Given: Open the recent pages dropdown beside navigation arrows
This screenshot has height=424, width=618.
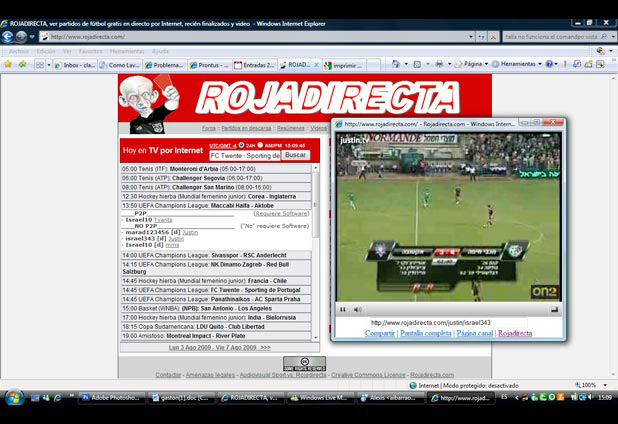Looking at the screenshot, I should pyautogui.click(x=32, y=37).
